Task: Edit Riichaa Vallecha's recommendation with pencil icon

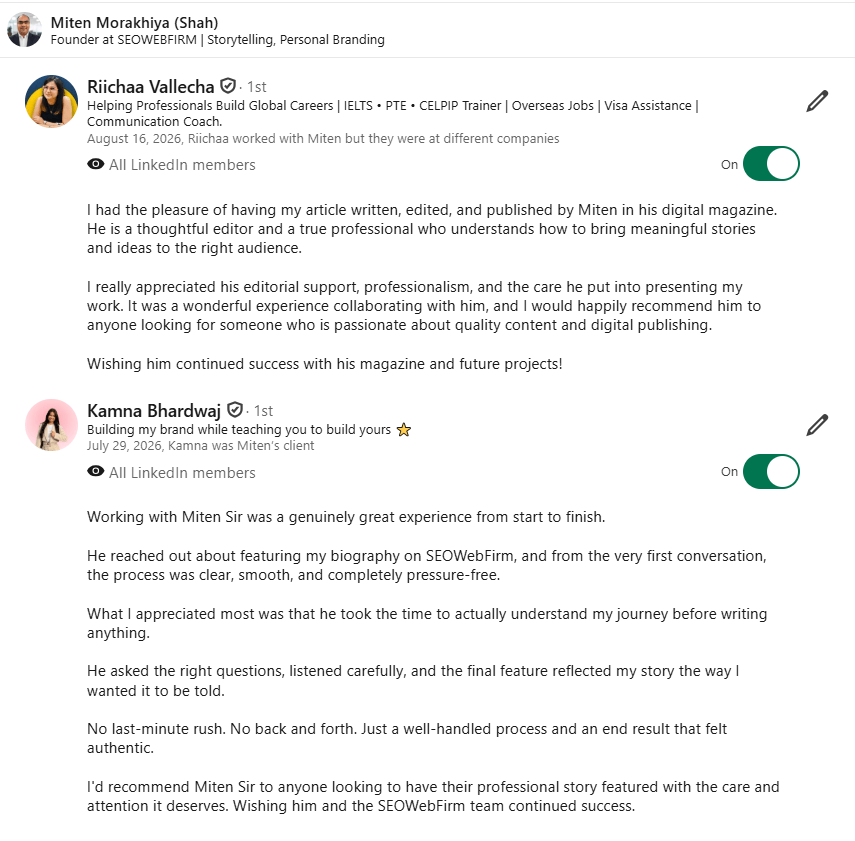Action: point(817,101)
